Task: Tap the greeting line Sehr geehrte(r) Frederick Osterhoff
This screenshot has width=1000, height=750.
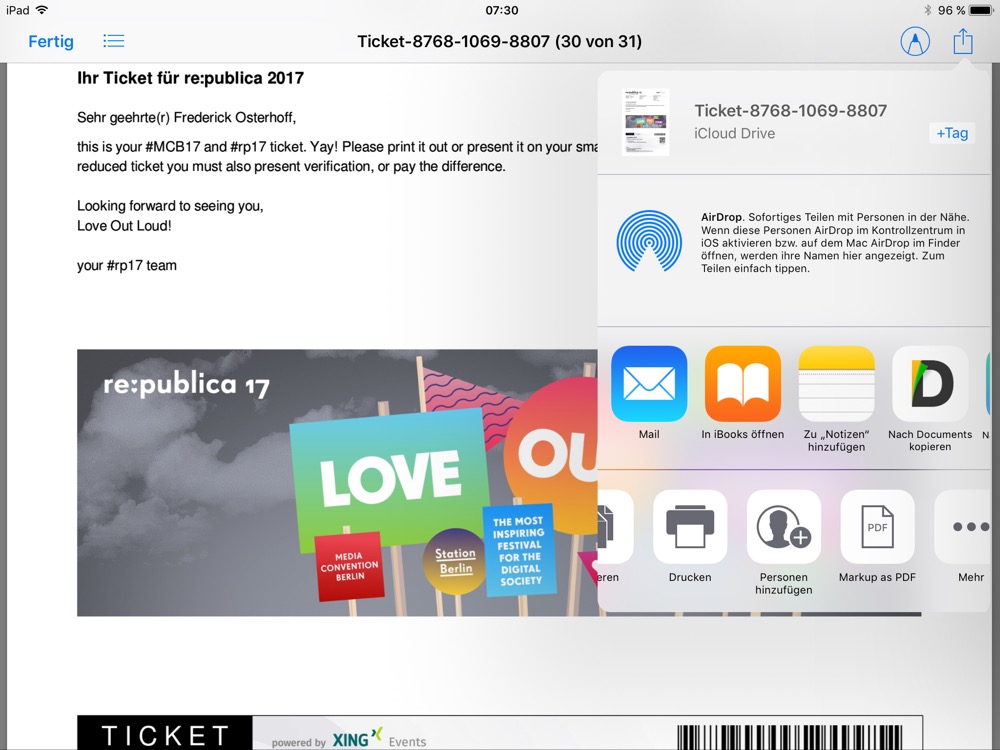Action: pyautogui.click(x=186, y=117)
